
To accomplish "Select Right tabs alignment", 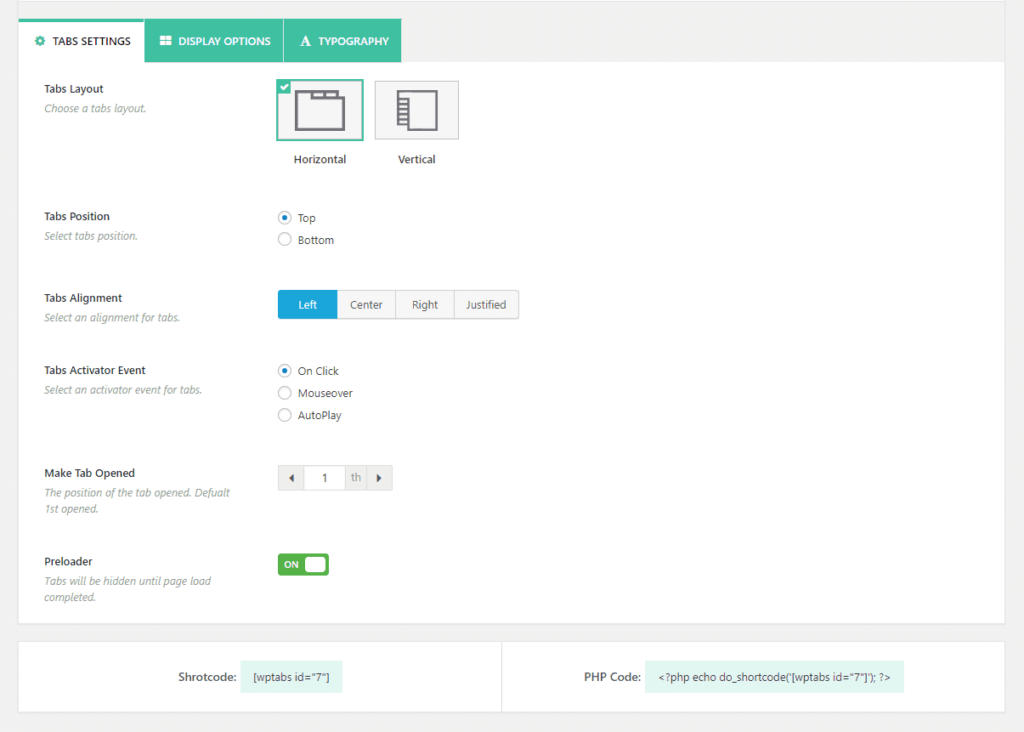I will [424, 304].
